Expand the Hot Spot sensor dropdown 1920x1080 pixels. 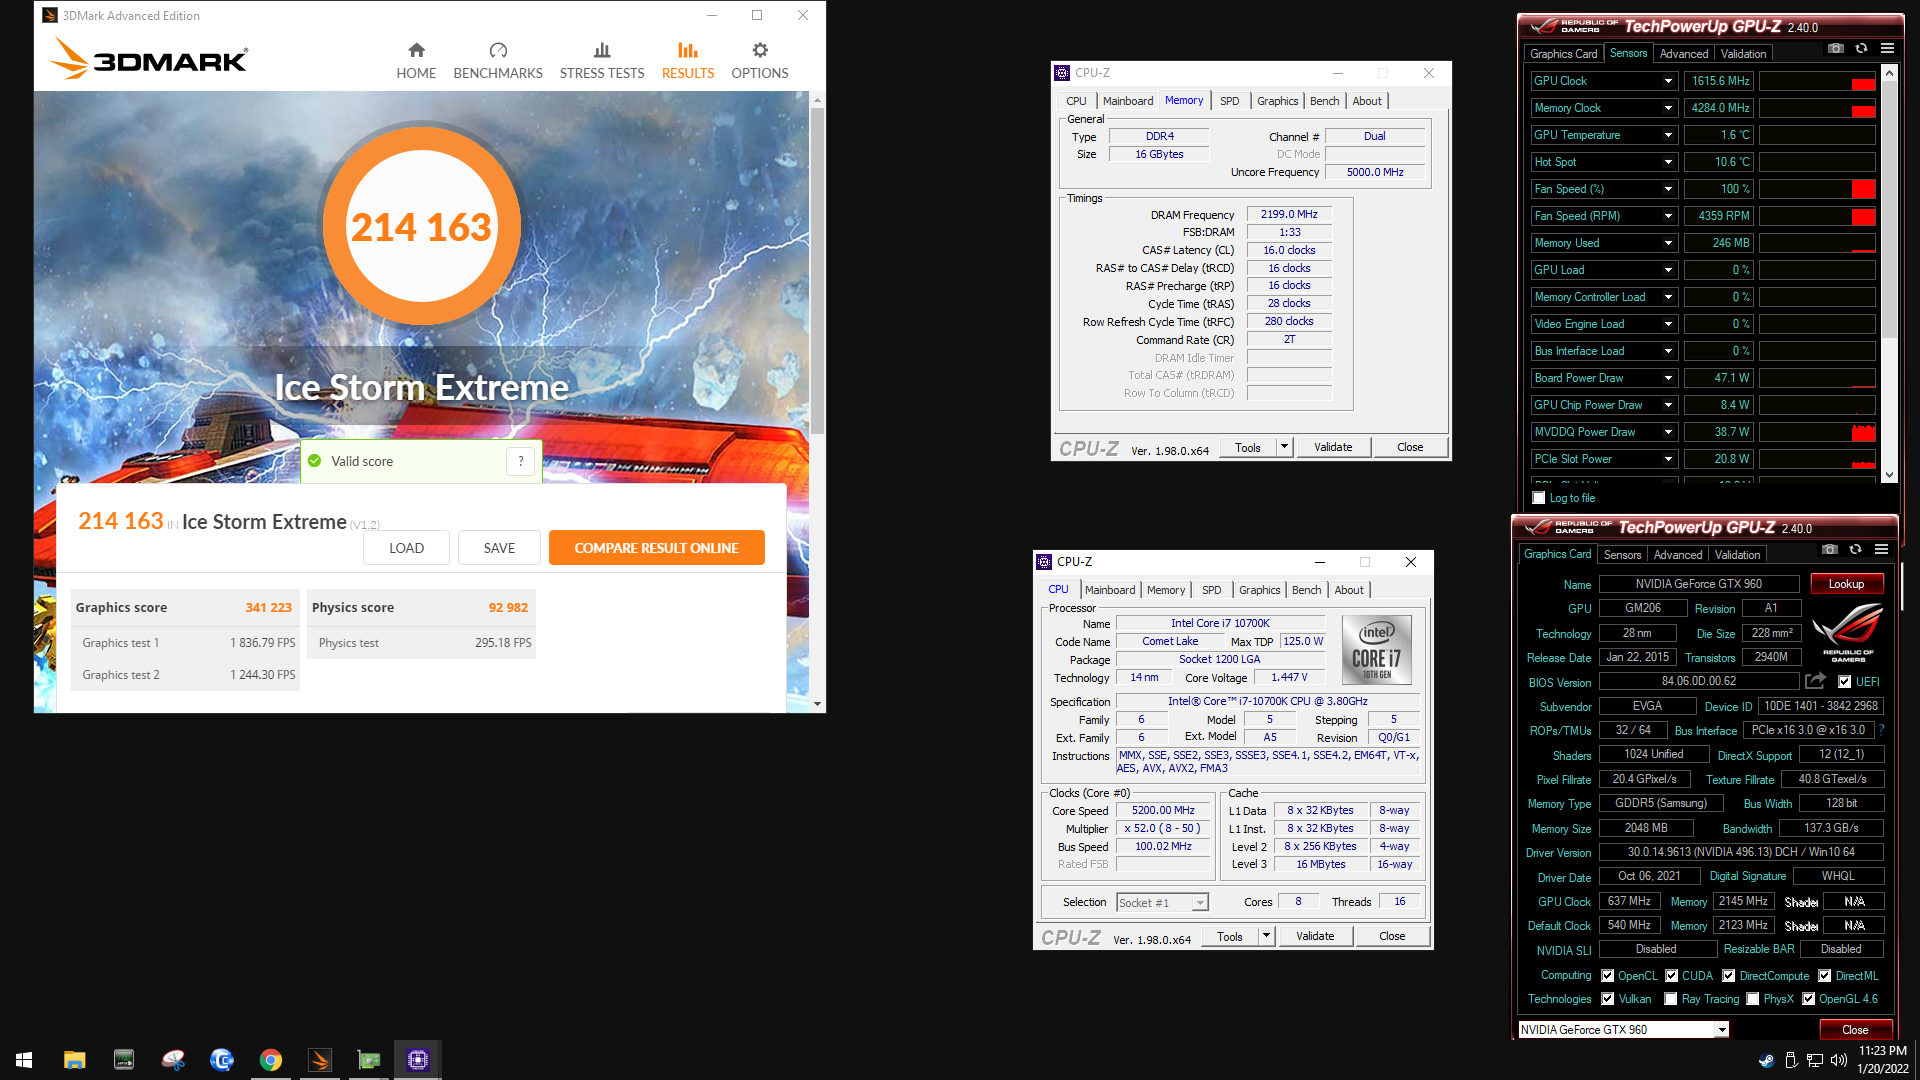[x=1668, y=162]
